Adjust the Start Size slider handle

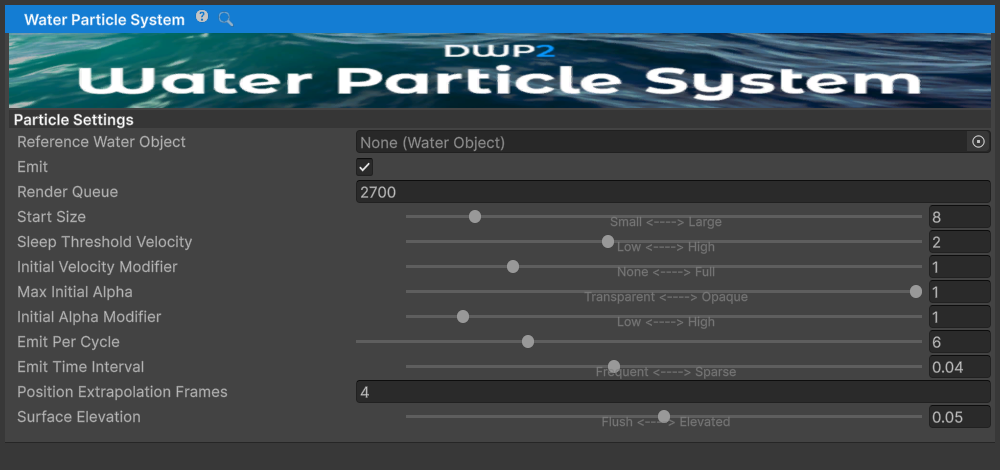(x=474, y=217)
